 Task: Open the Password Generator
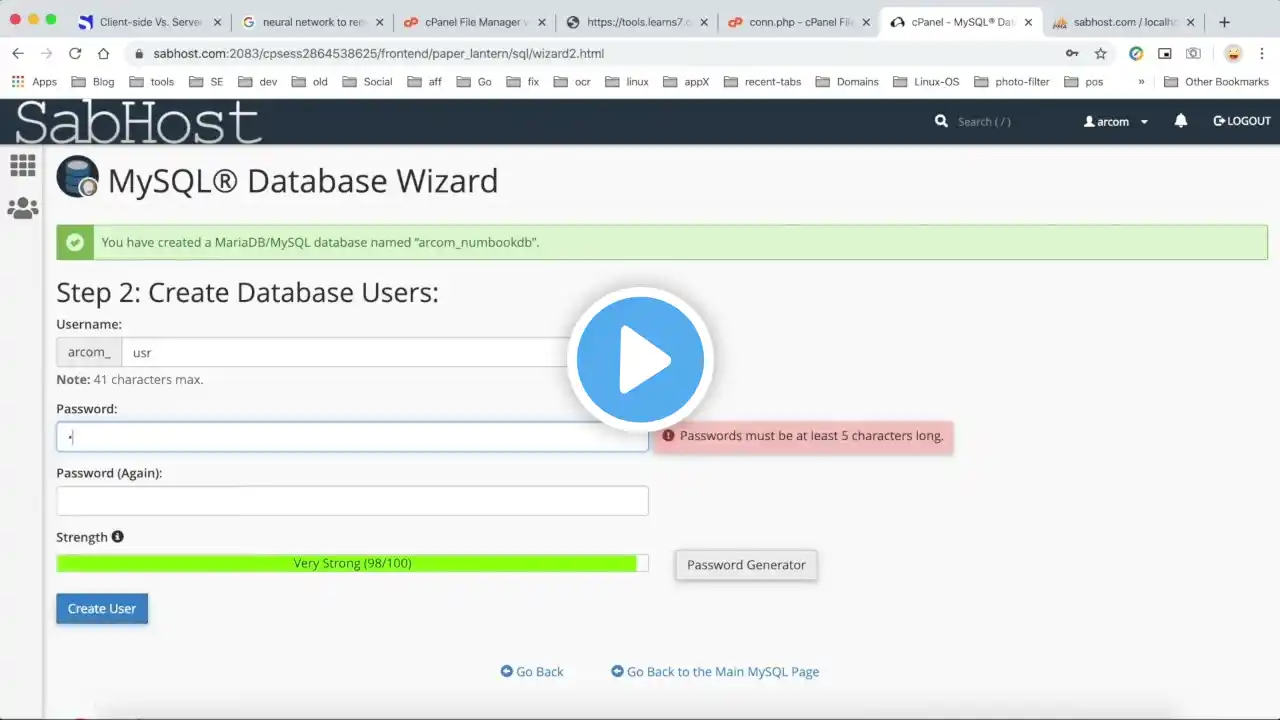coord(746,565)
